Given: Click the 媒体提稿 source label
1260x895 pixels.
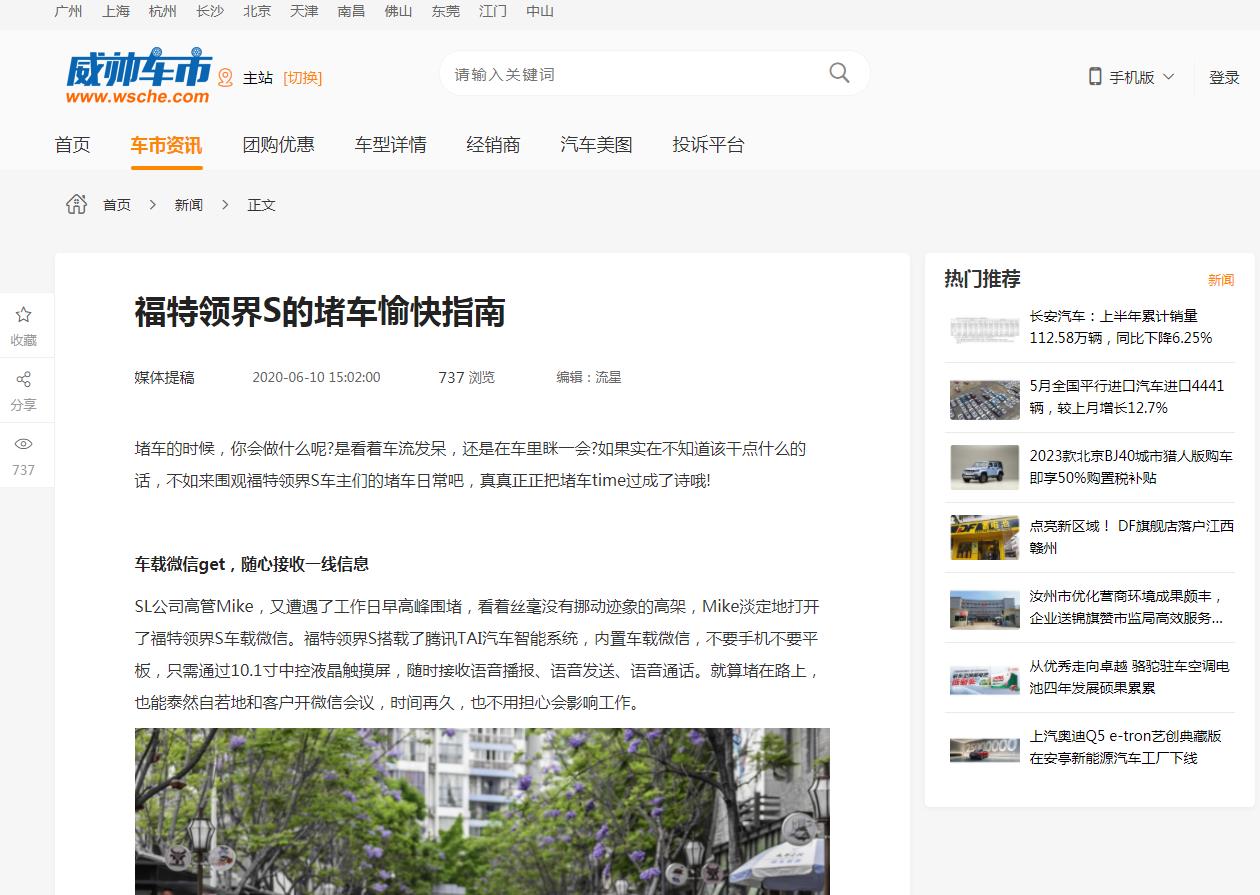Looking at the screenshot, I should (x=165, y=377).
